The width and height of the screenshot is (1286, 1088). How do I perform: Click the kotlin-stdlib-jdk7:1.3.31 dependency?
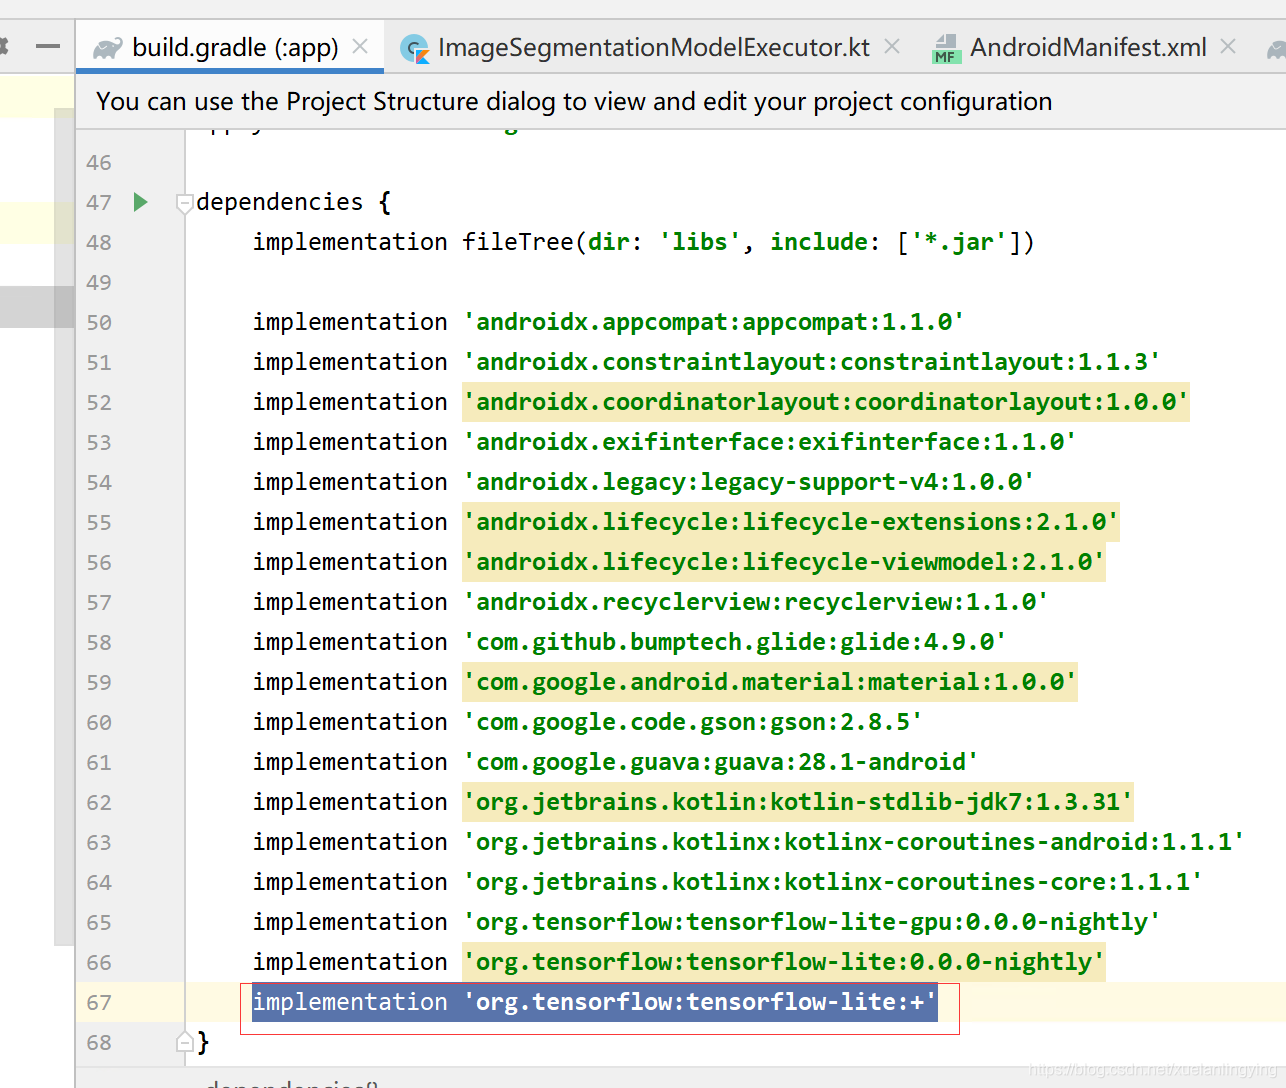[x=797, y=802]
